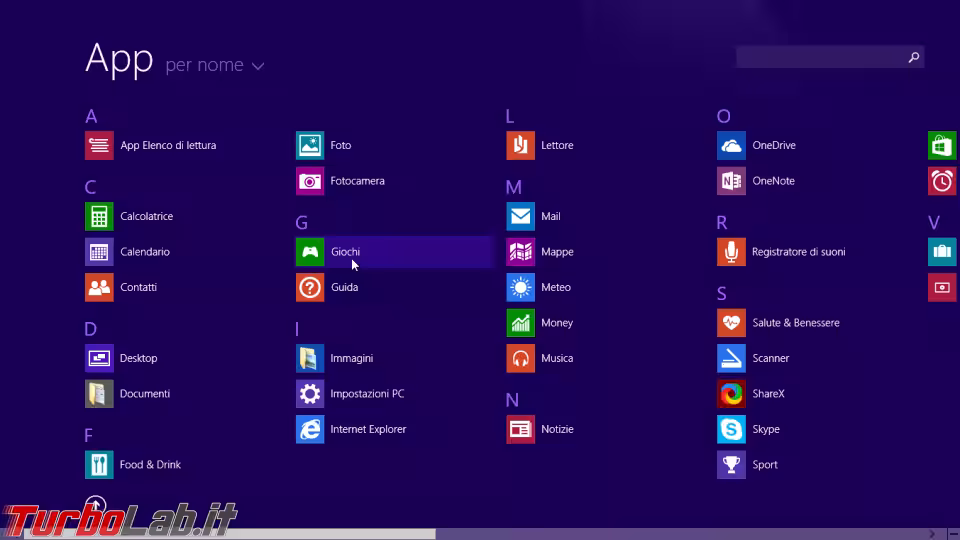The height and width of the screenshot is (540, 960).
Task: Click the "Registratore di suoni" label
Action: [x=798, y=252]
